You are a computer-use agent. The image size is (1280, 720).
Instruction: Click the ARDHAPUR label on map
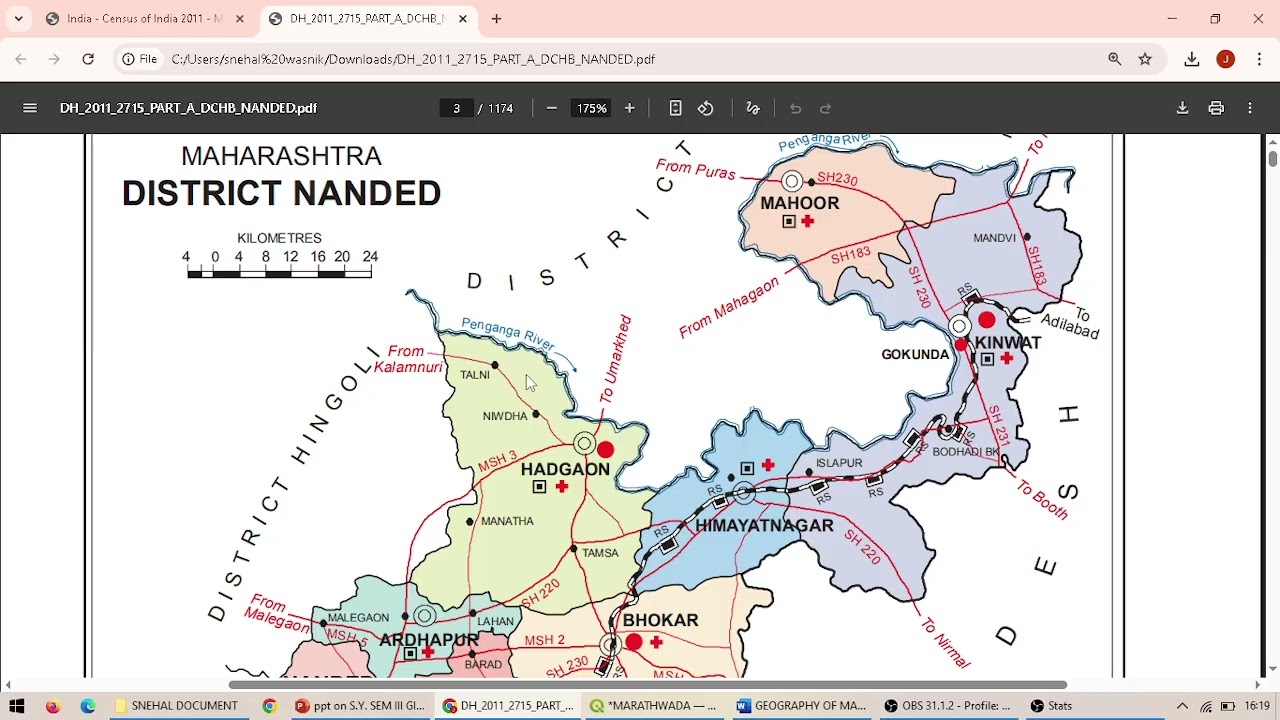point(429,640)
